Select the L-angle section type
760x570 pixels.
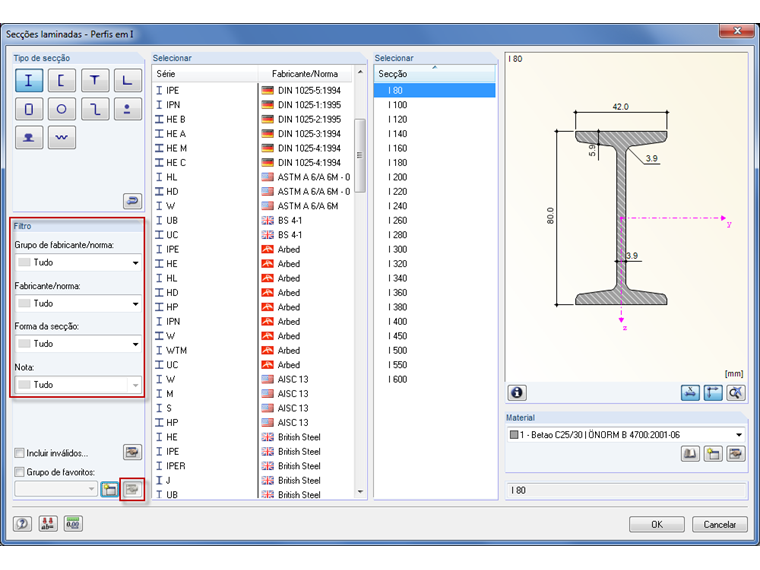127,80
